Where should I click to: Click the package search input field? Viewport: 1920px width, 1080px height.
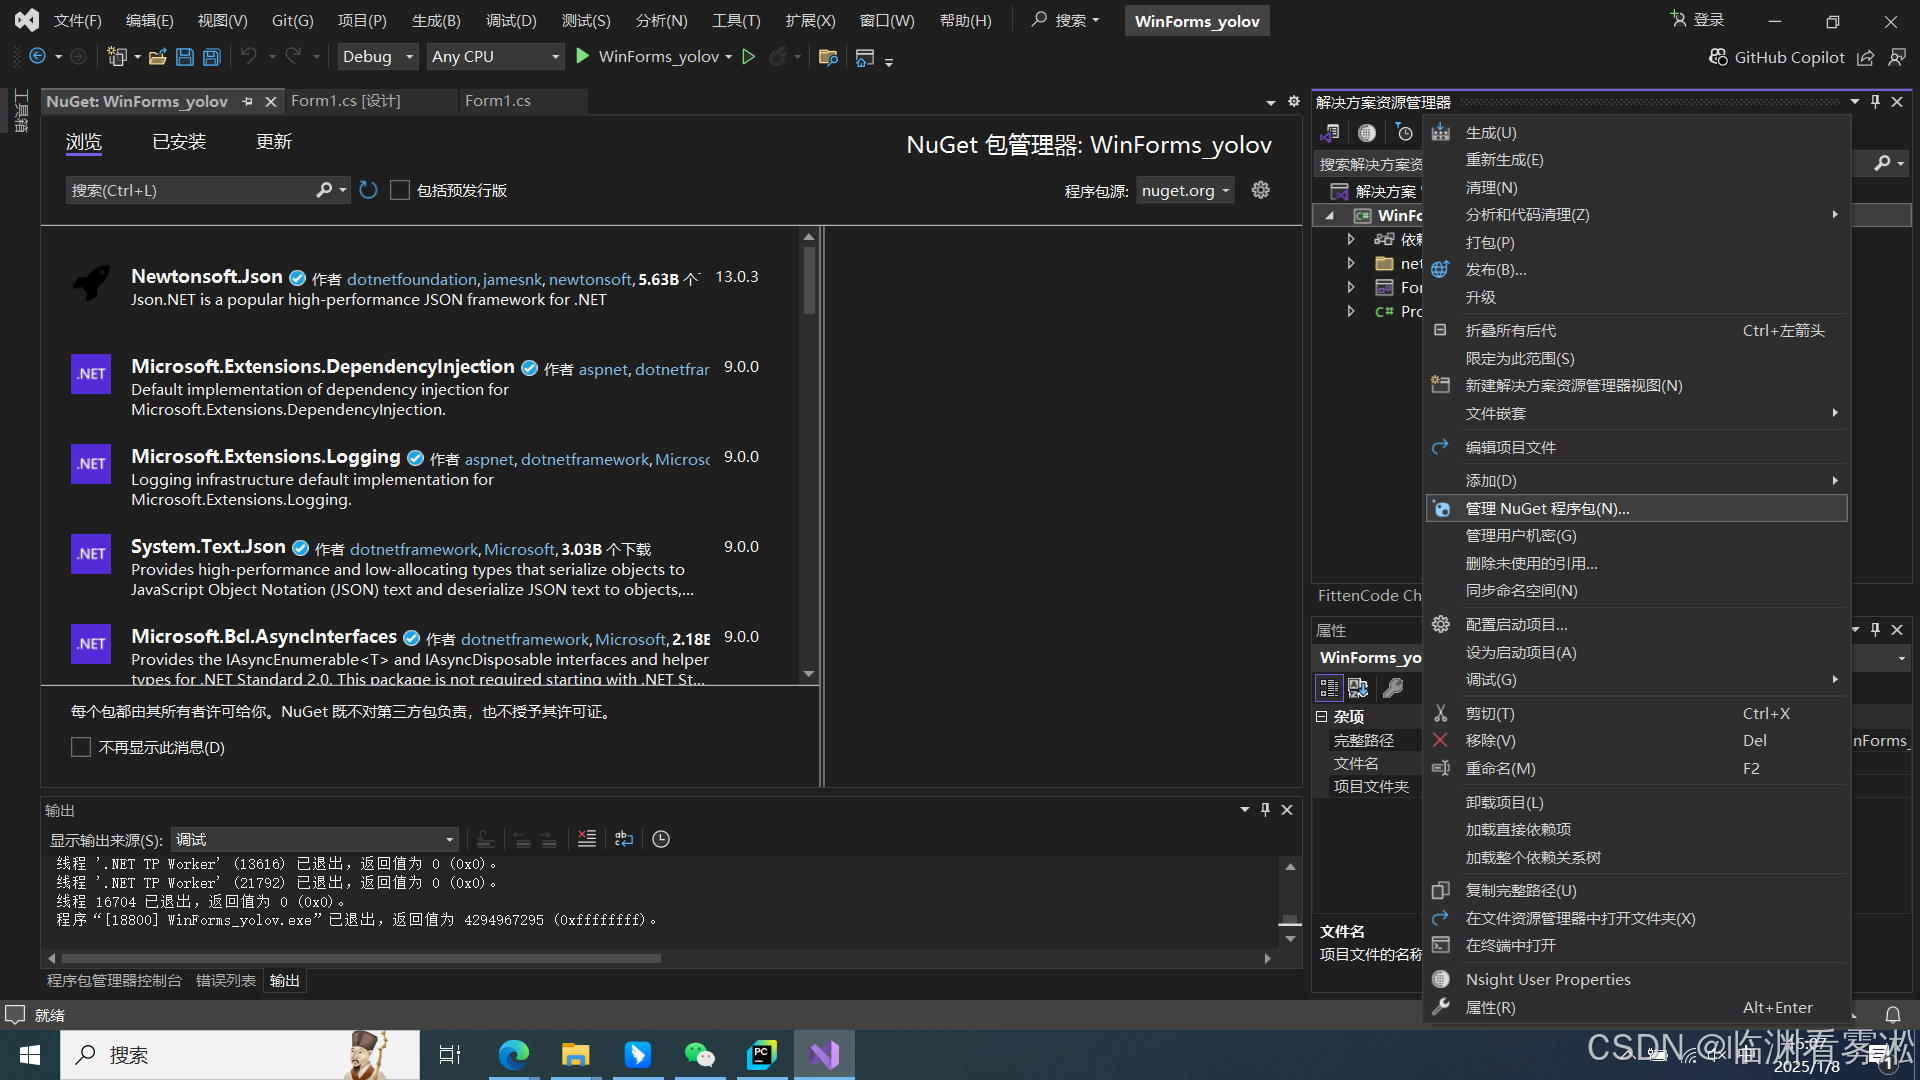[x=190, y=190]
